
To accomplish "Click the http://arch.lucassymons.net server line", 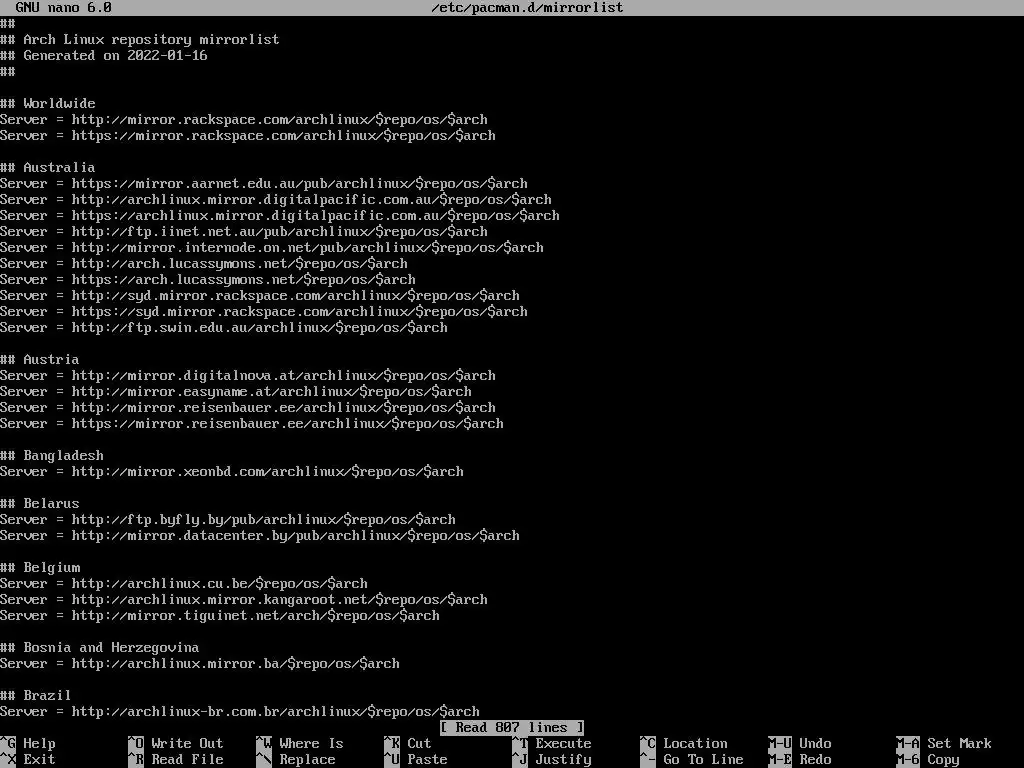I will [x=204, y=263].
